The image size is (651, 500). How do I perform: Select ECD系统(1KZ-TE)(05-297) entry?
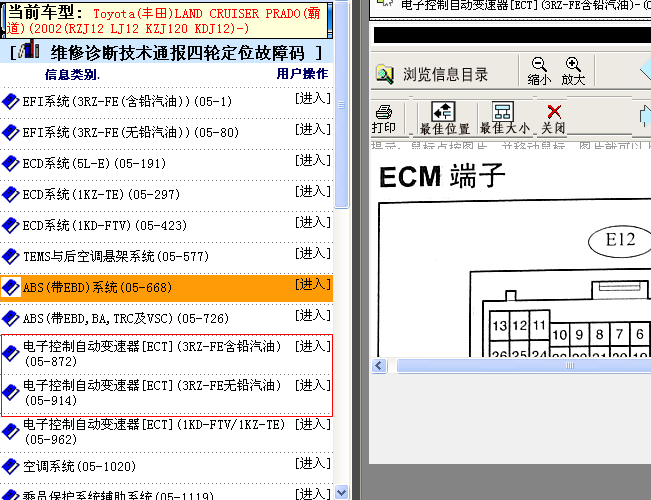101,195
